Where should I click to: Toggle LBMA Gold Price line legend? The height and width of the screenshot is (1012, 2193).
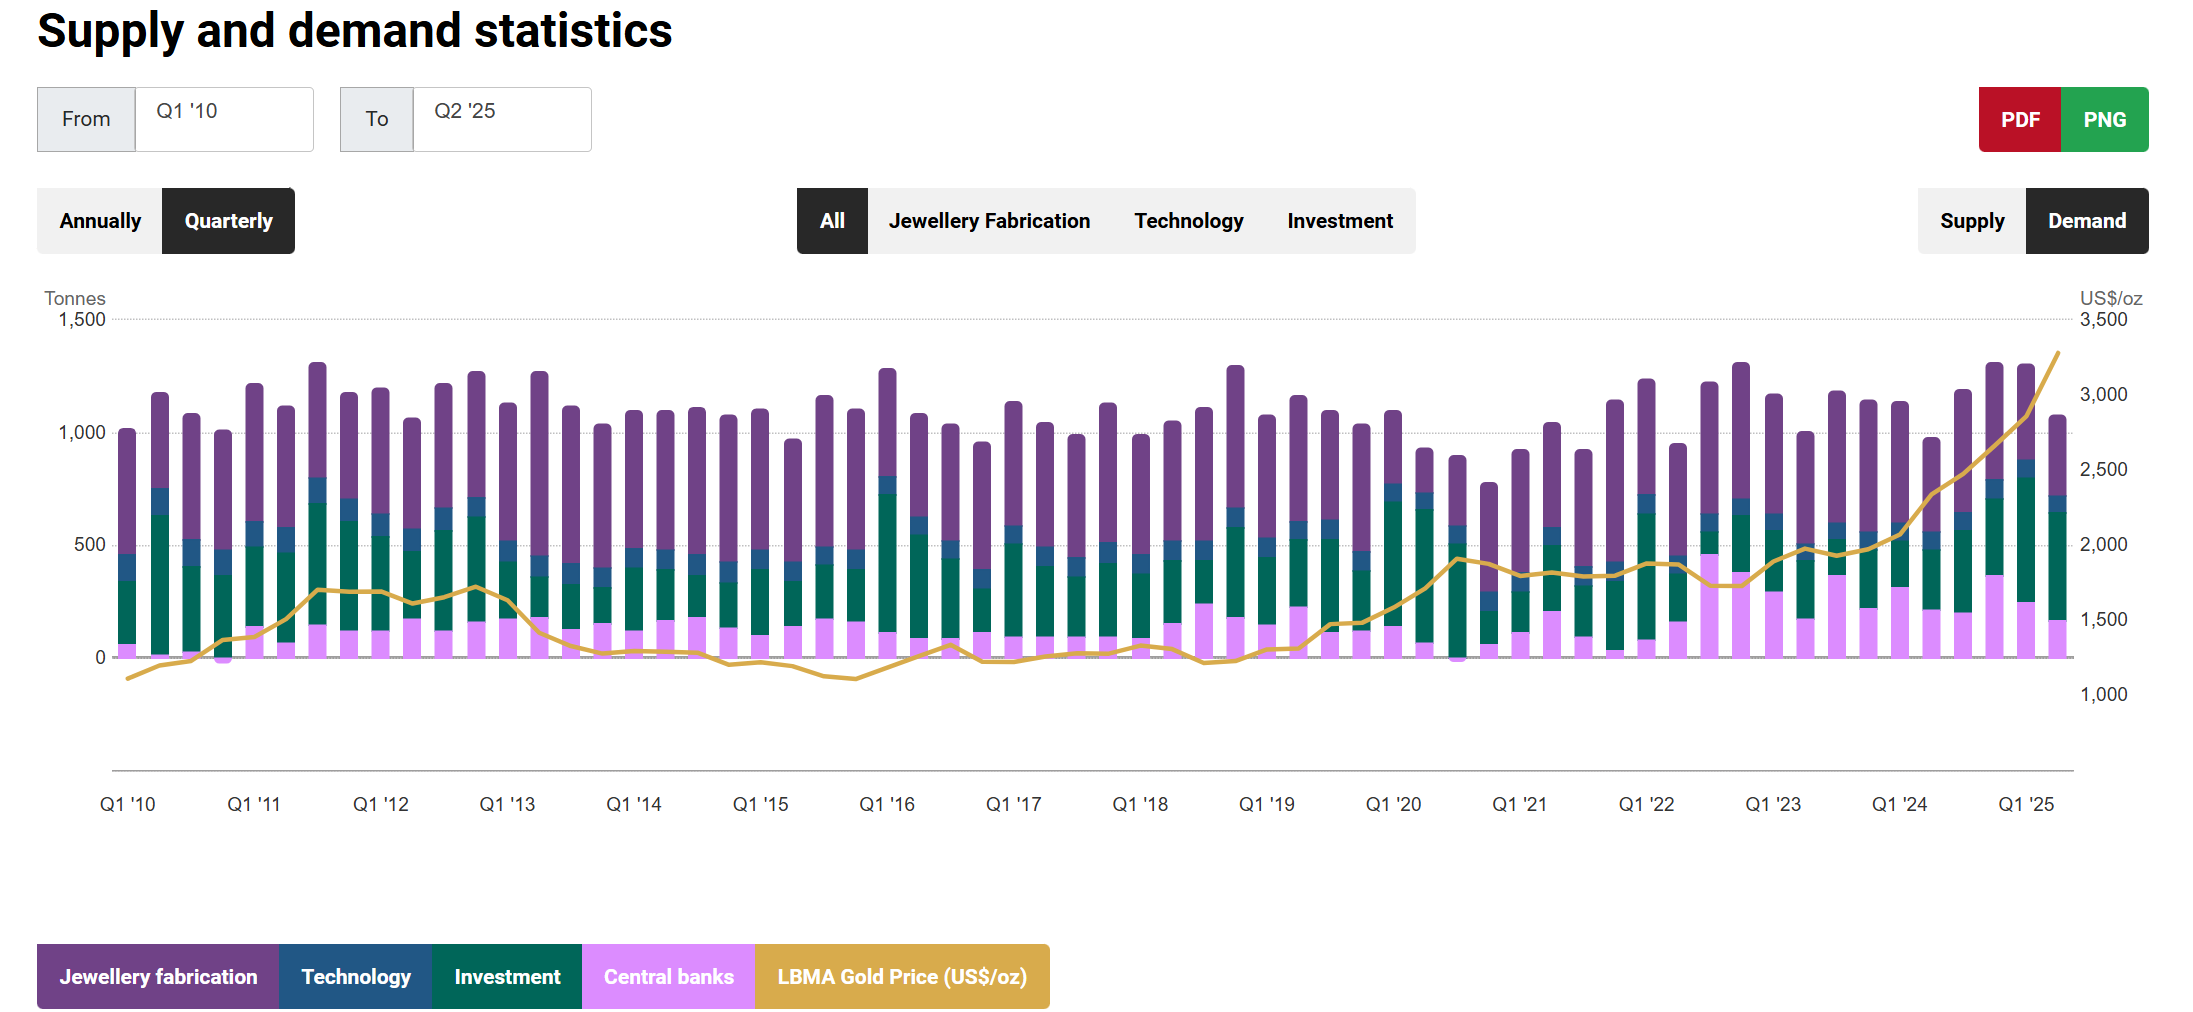(x=902, y=976)
